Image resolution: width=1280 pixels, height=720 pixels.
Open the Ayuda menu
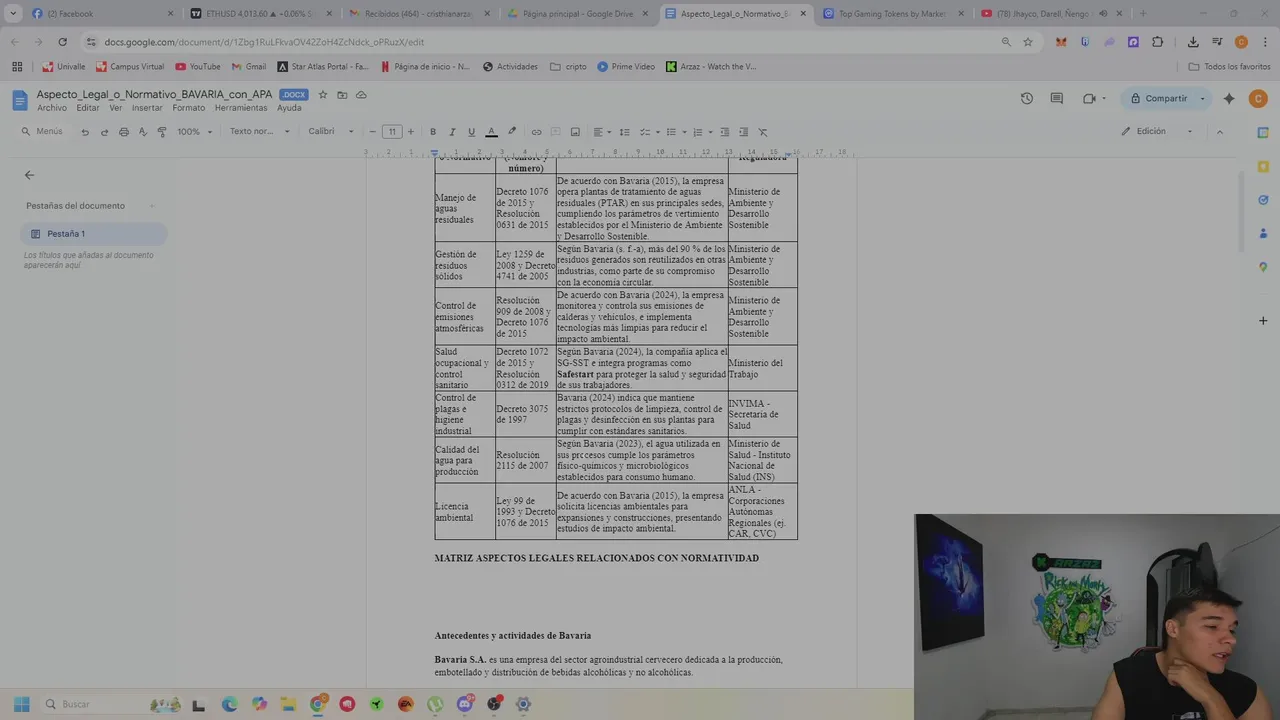[x=289, y=108]
